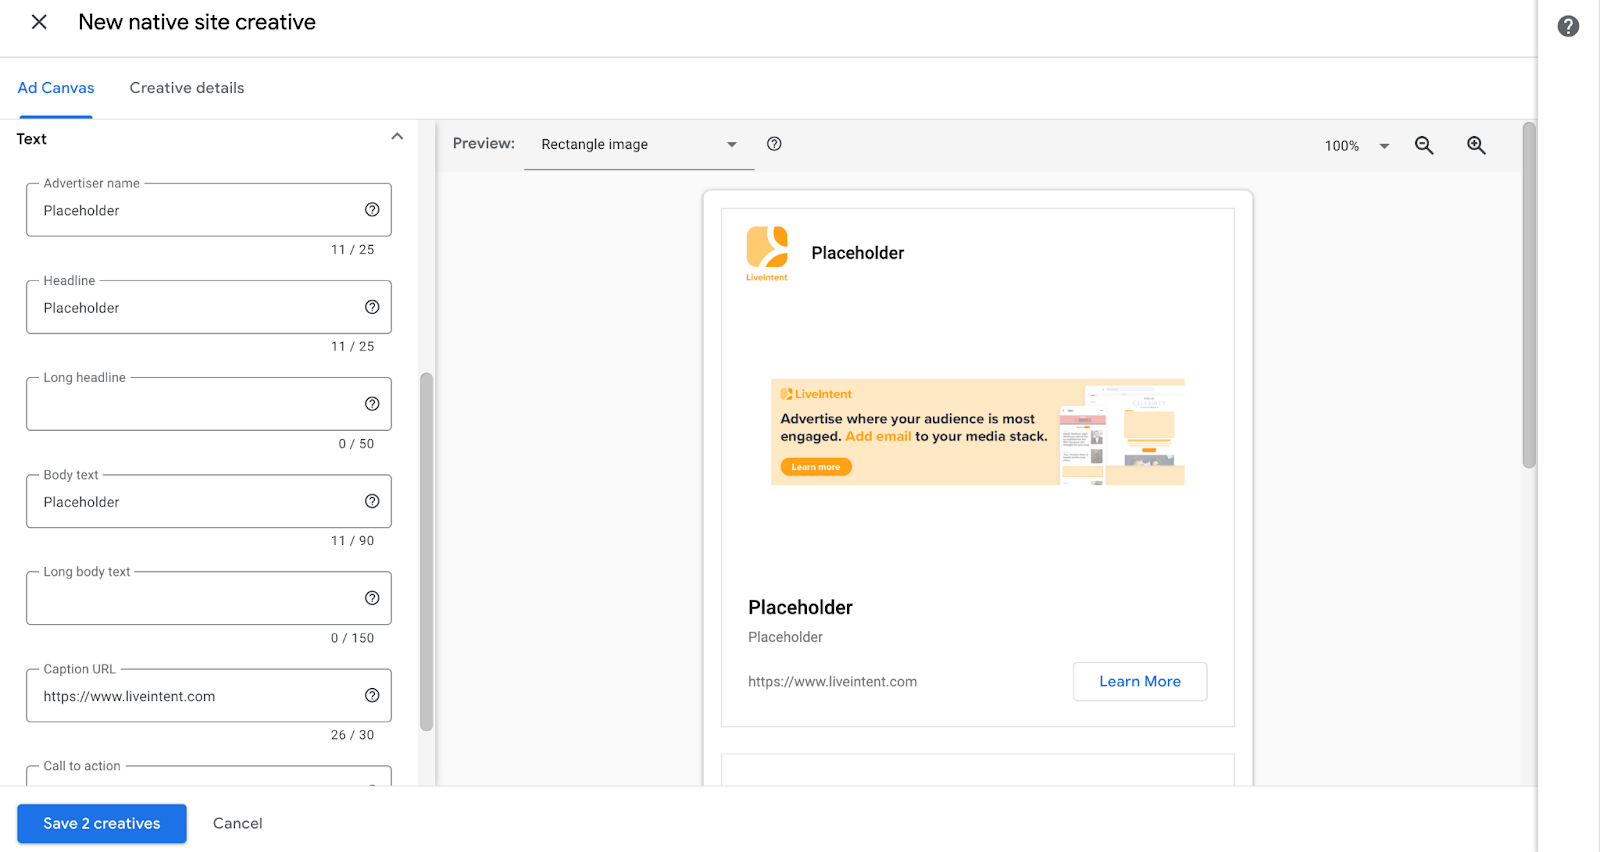This screenshot has height=852, width=1600.
Task: Zoom out the ad preview
Action: 1424,146
